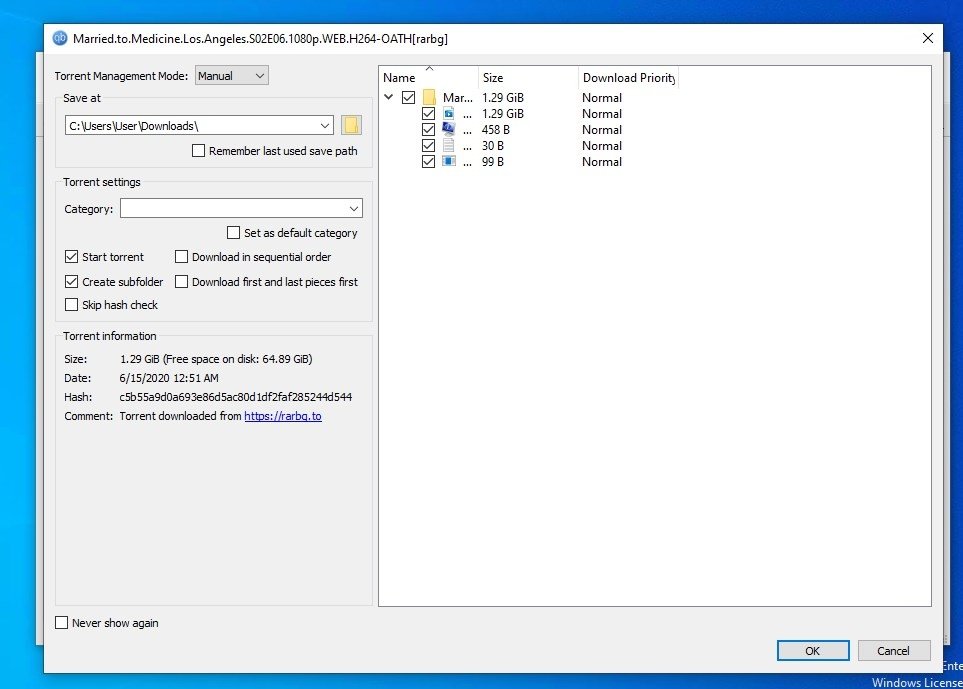Collapse the torrent root folder tree
The image size is (963, 689).
tap(389, 98)
